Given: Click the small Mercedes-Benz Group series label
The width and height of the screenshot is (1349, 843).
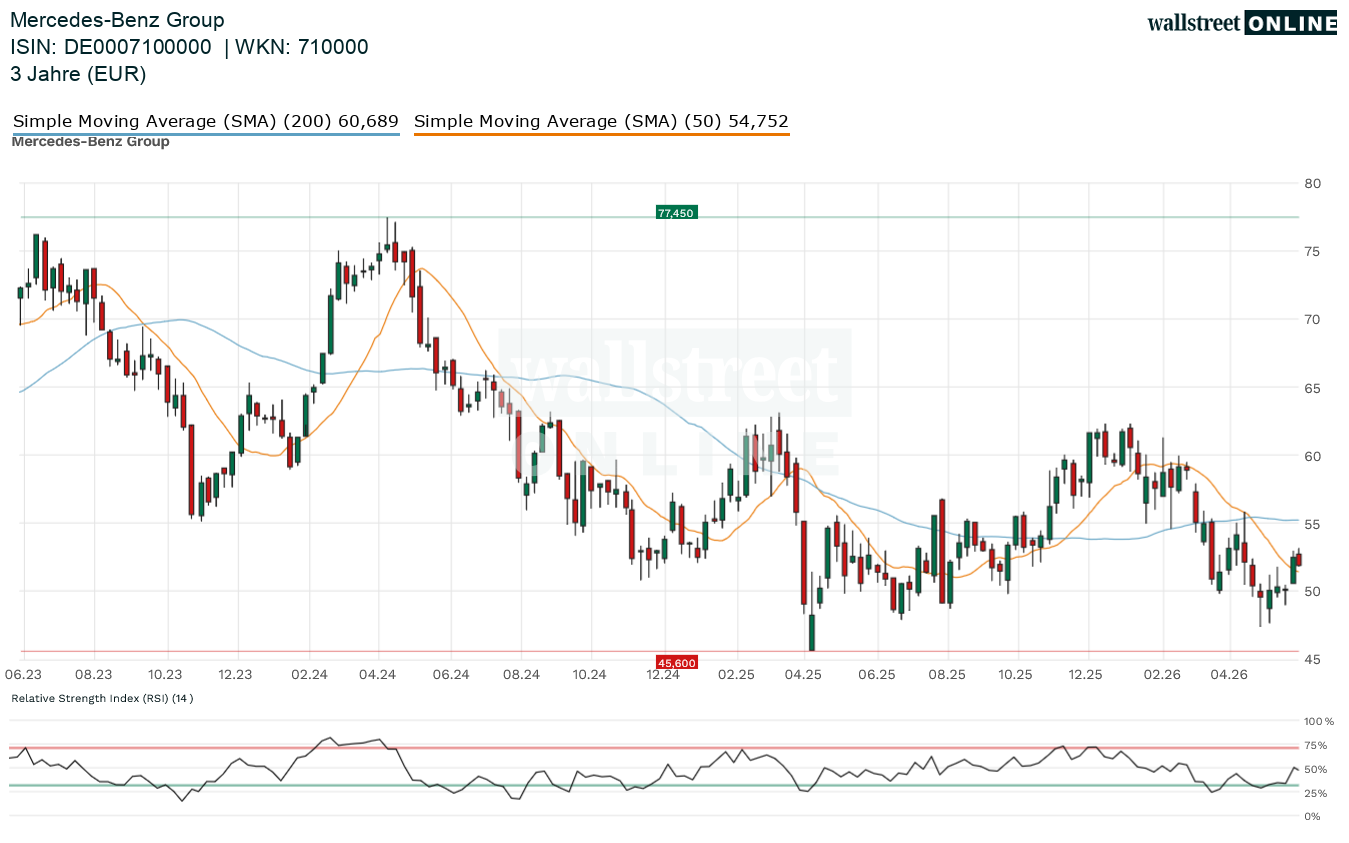Looking at the screenshot, I should point(90,142).
